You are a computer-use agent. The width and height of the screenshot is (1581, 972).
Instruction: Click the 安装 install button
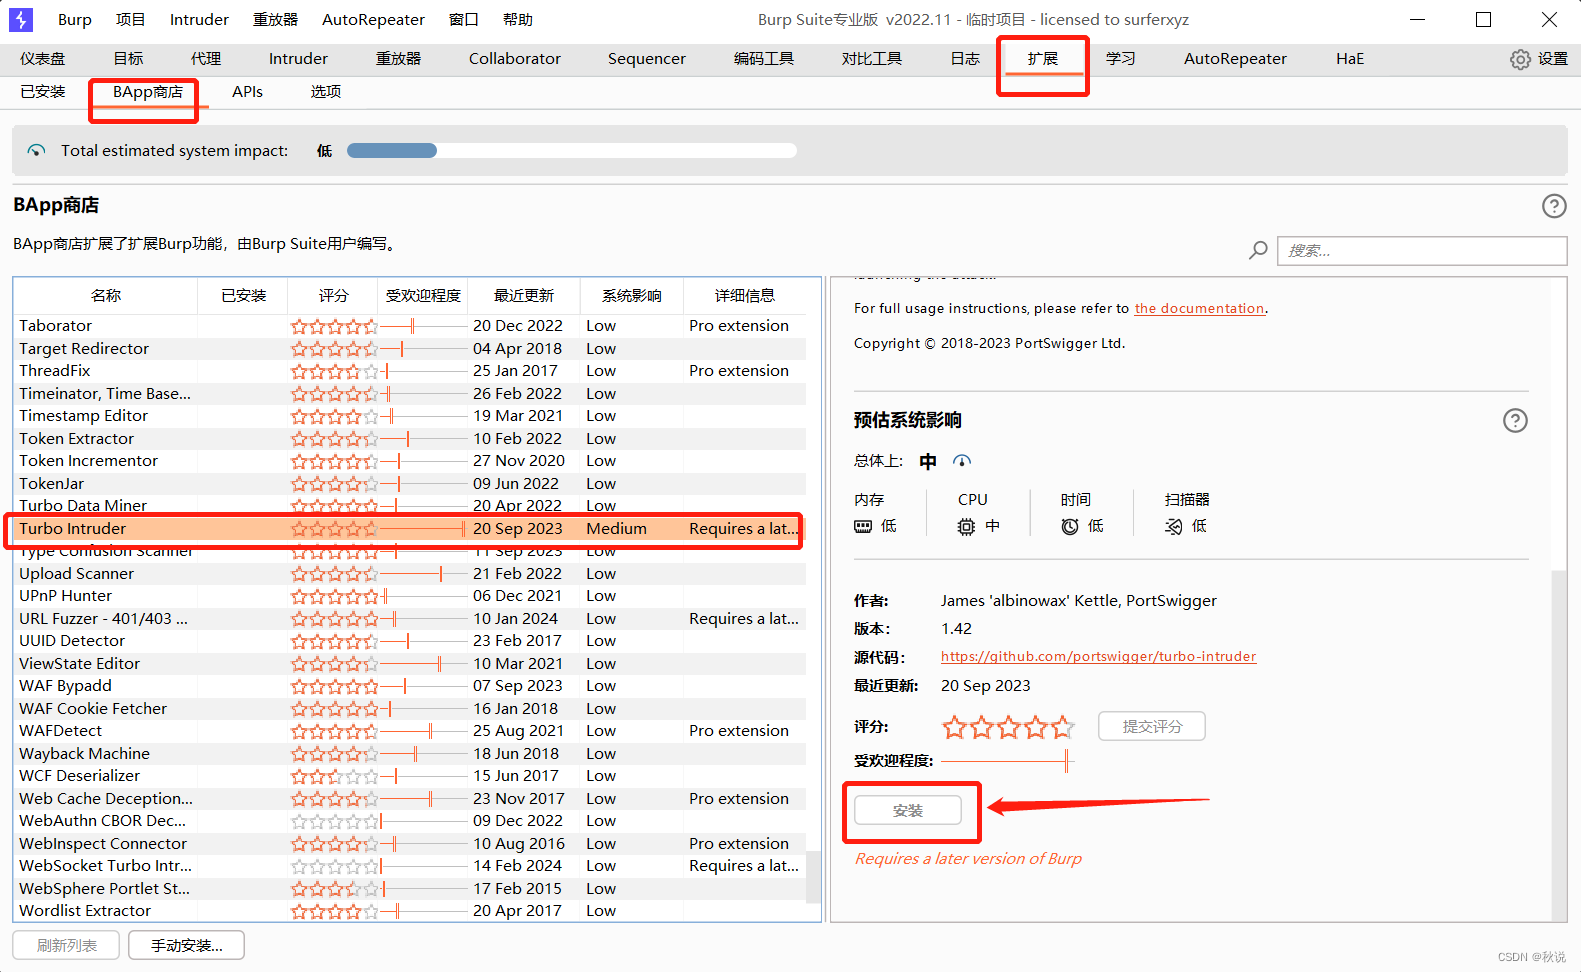tap(908, 810)
